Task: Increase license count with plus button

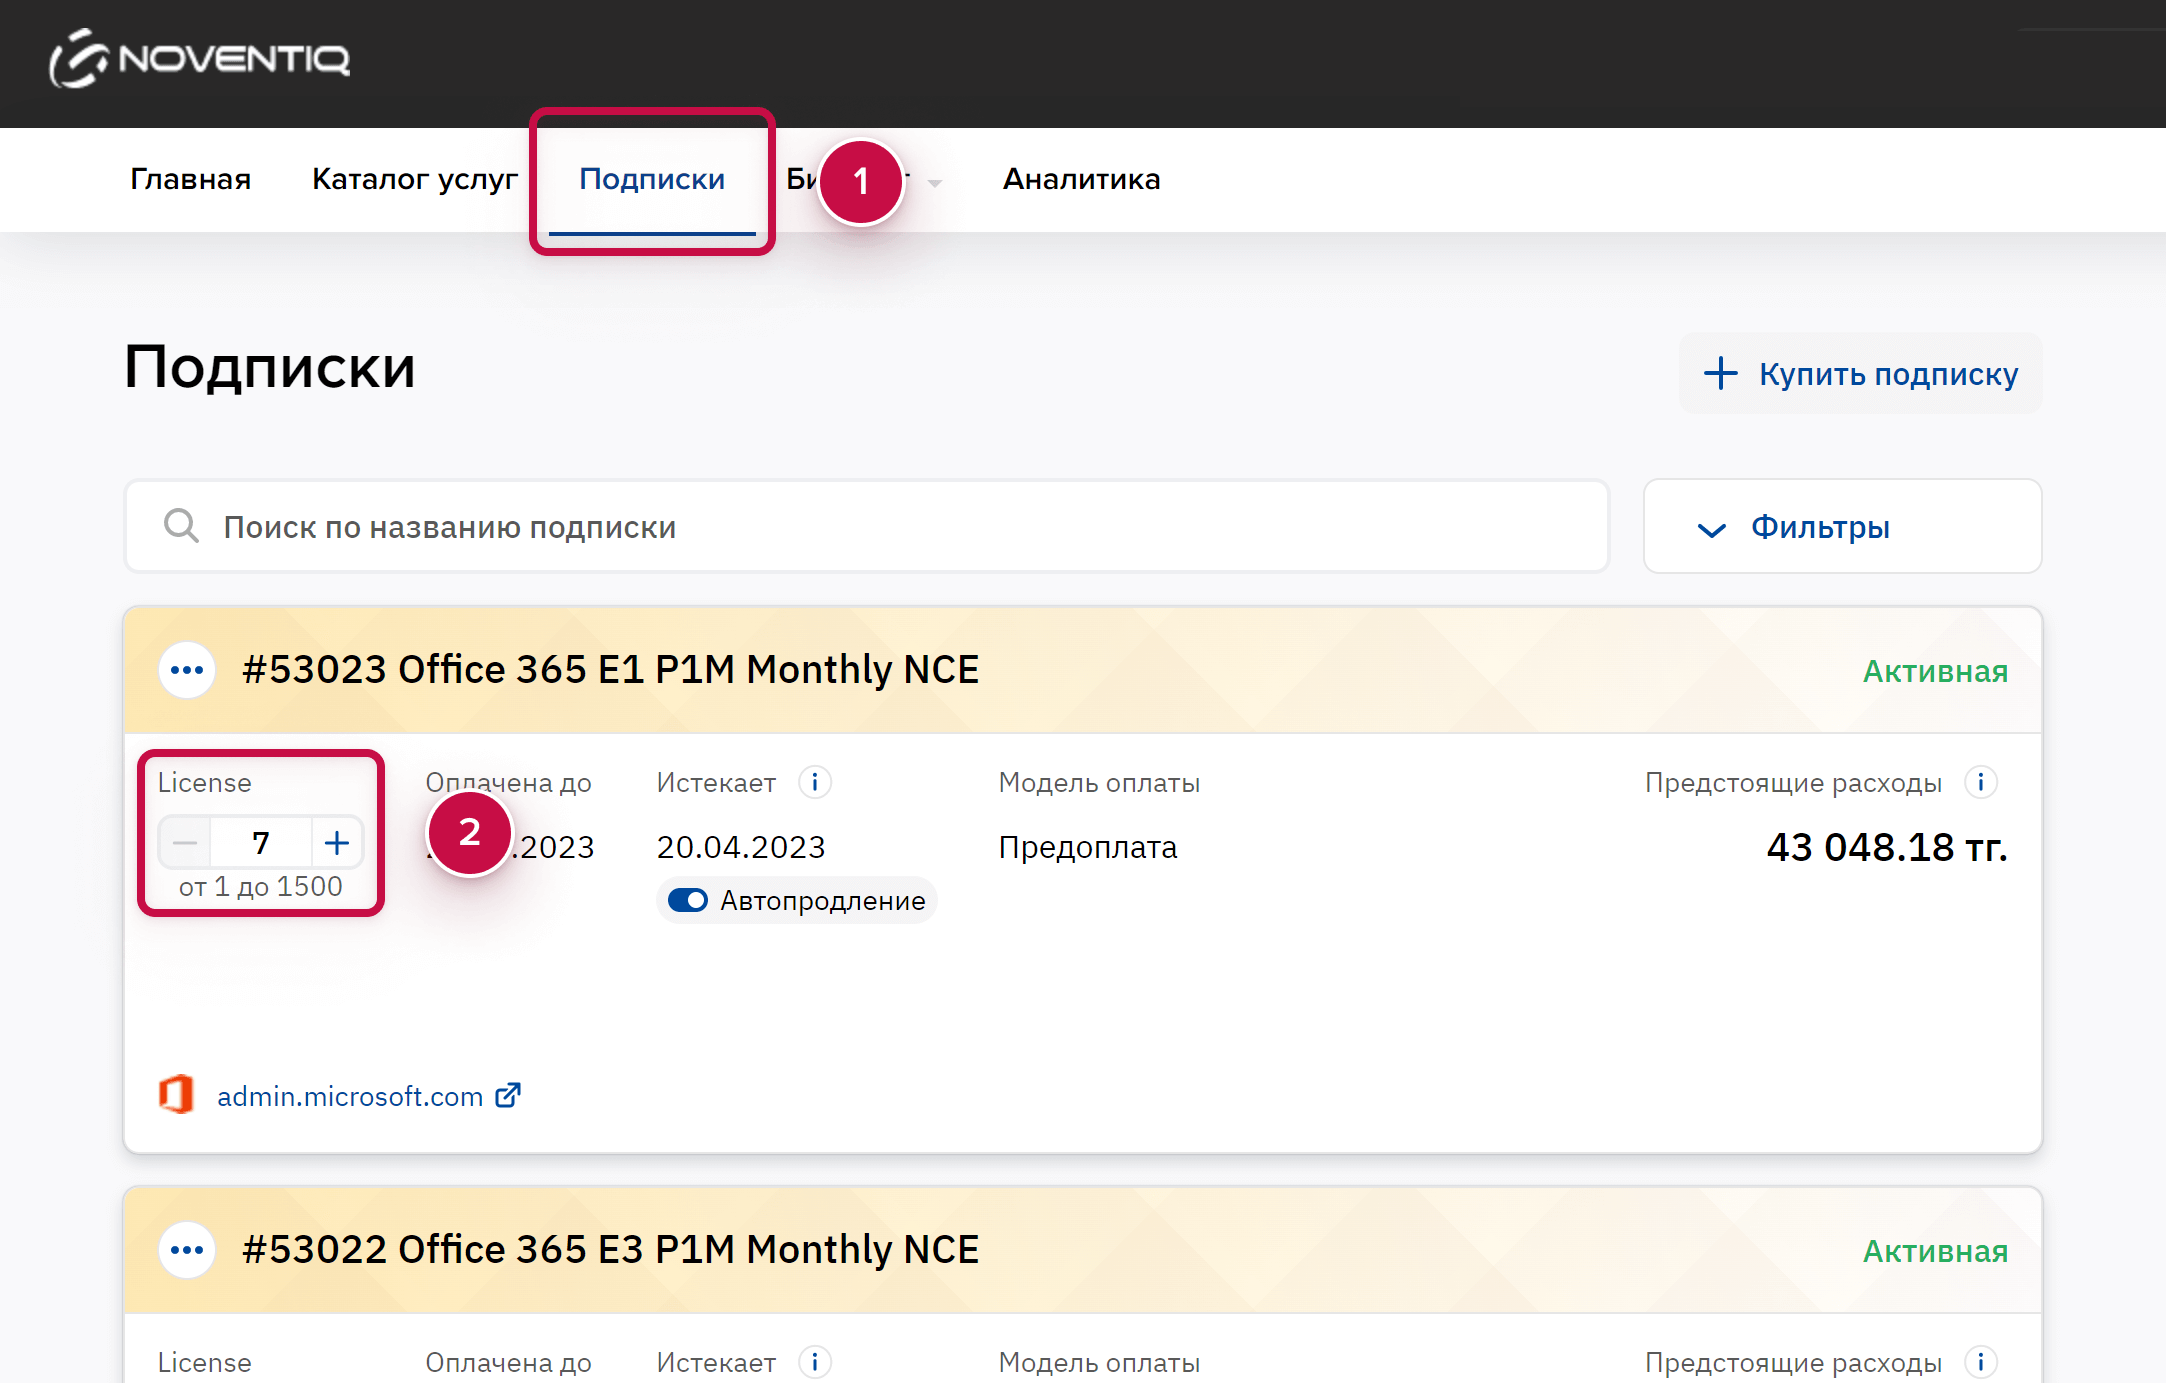Action: [x=337, y=843]
